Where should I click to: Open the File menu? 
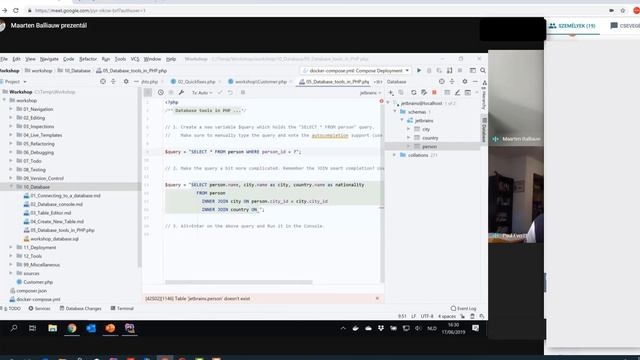[x=4, y=59]
